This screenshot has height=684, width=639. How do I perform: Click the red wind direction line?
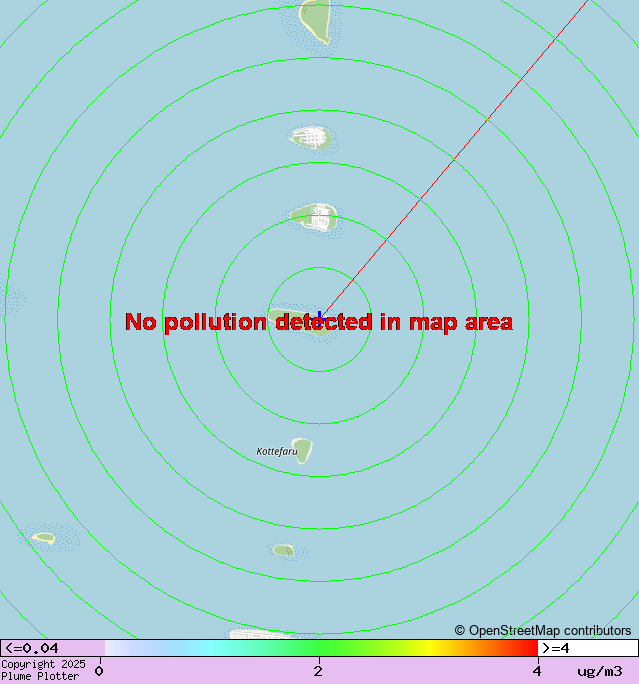[x=454, y=159]
